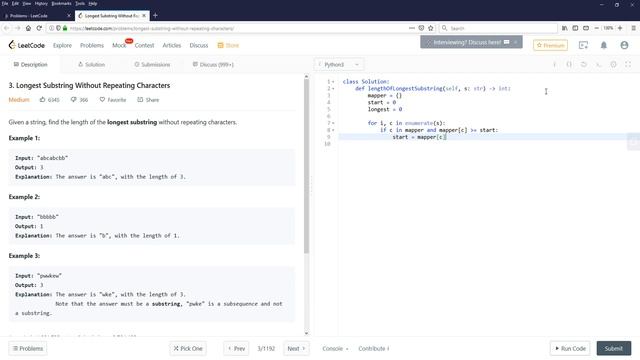Image resolution: width=640 pixels, height=360 pixels.
Task: Click the browser forward arrow
Action: 18,28
